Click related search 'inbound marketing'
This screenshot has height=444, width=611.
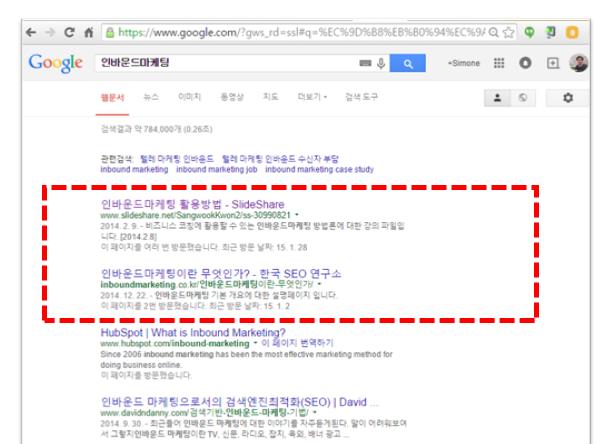[x=134, y=170]
